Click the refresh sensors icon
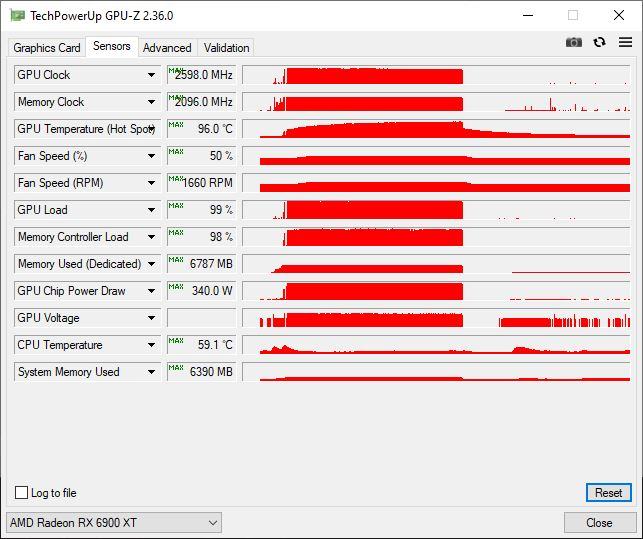 [x=599, y=42]
